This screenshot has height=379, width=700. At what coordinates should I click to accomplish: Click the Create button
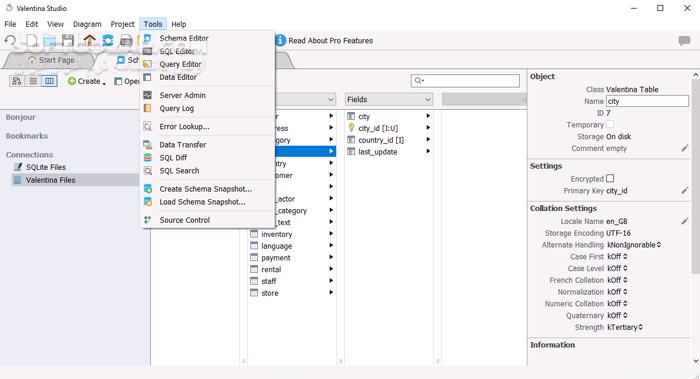click(87, 81)
